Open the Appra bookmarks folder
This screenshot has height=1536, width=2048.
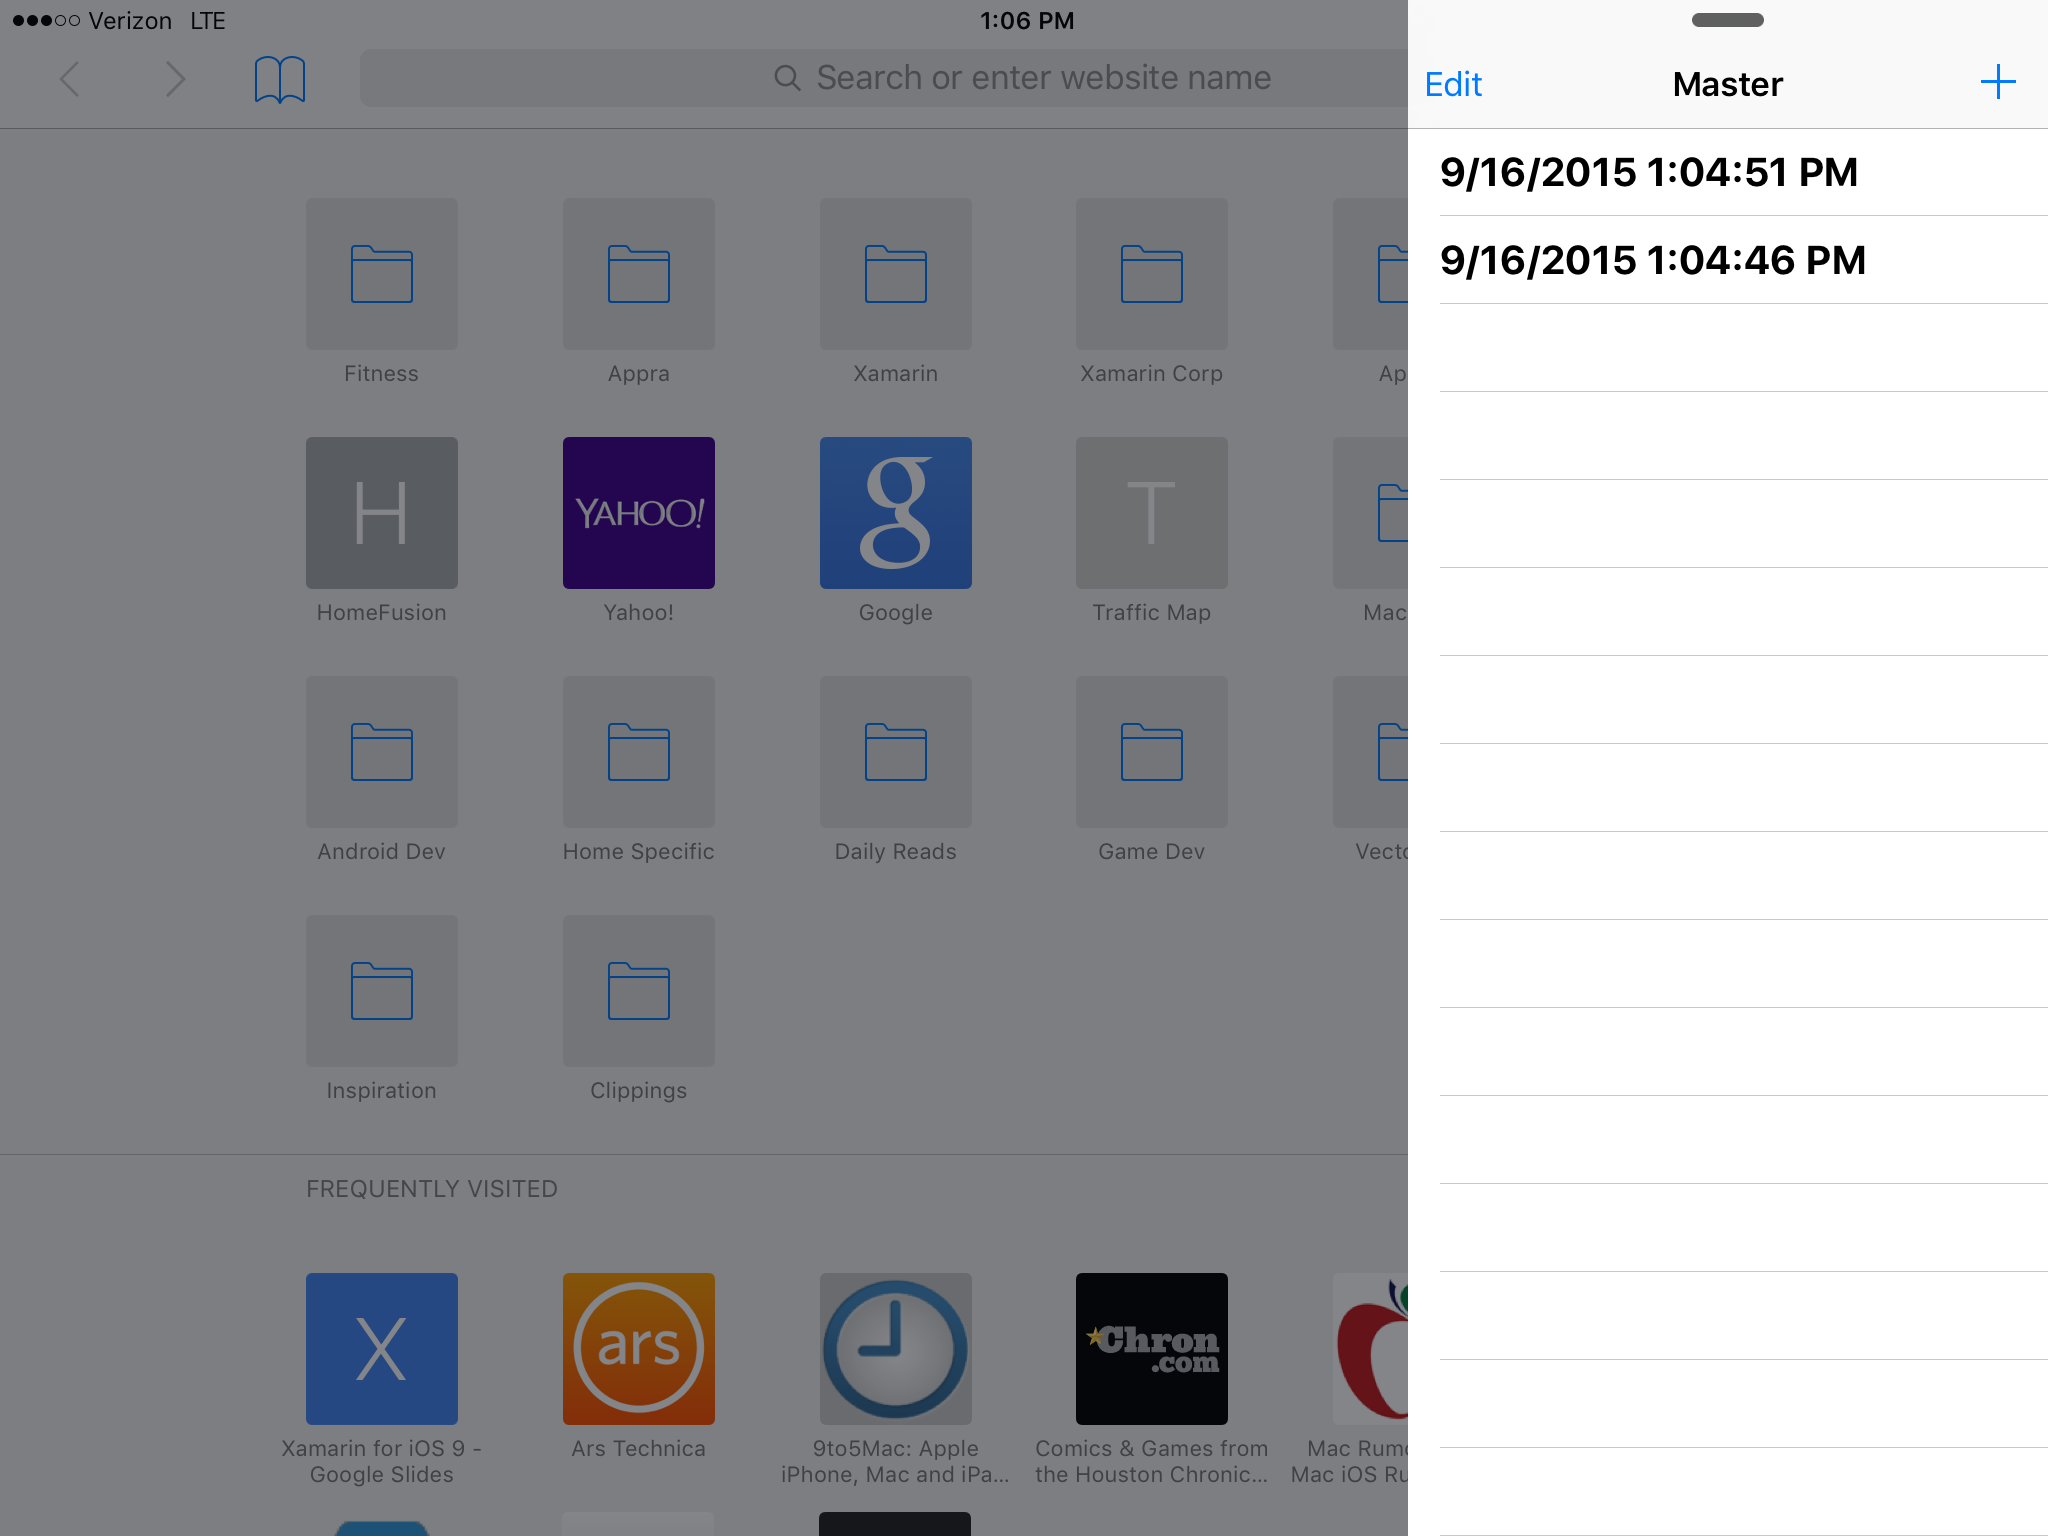click(638, 274)
